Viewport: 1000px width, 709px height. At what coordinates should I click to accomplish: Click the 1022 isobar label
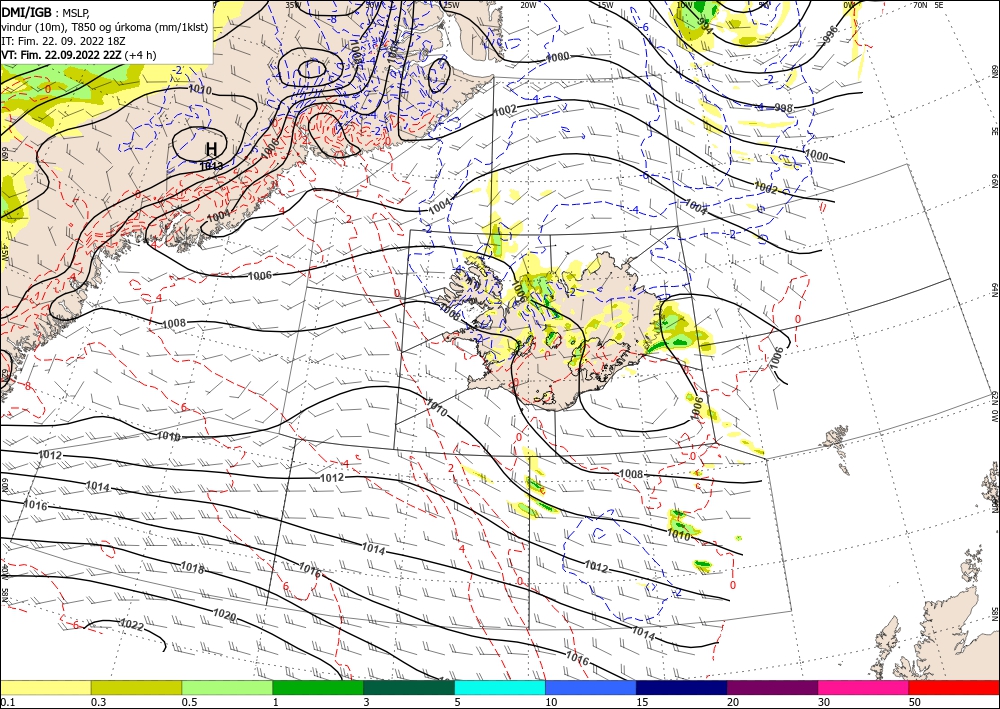[131, 624]
